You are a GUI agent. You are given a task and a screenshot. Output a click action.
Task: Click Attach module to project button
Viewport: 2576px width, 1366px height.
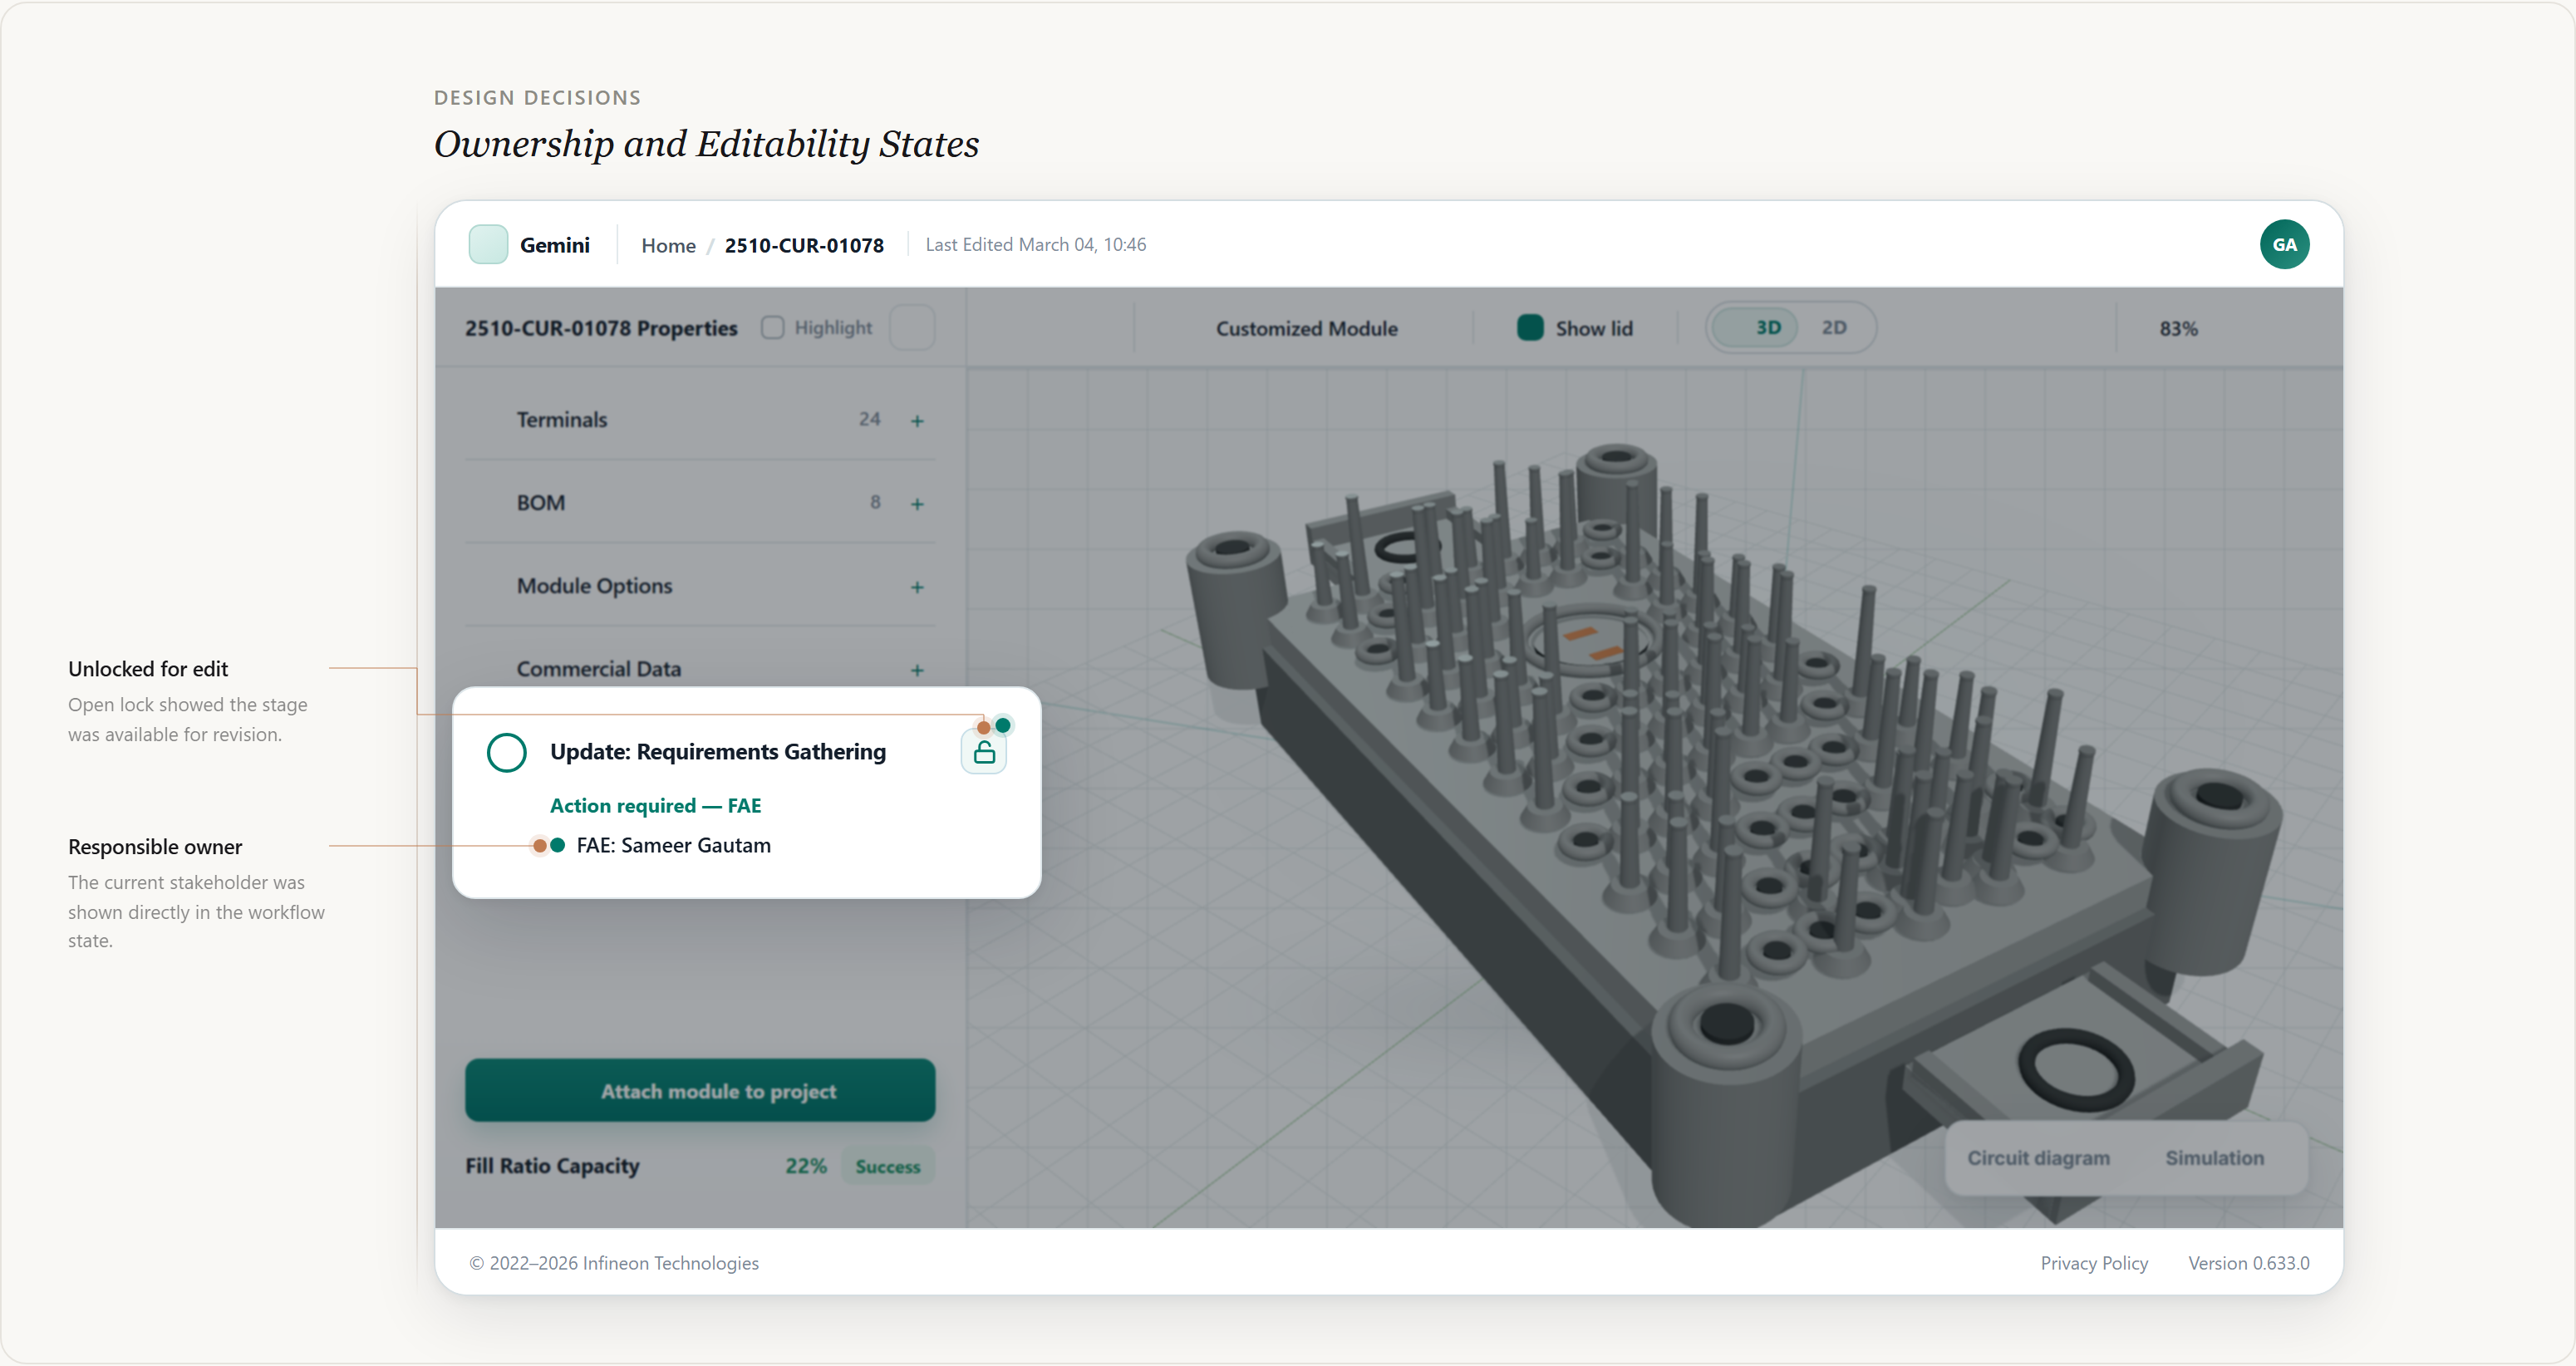coord(700,1091)
